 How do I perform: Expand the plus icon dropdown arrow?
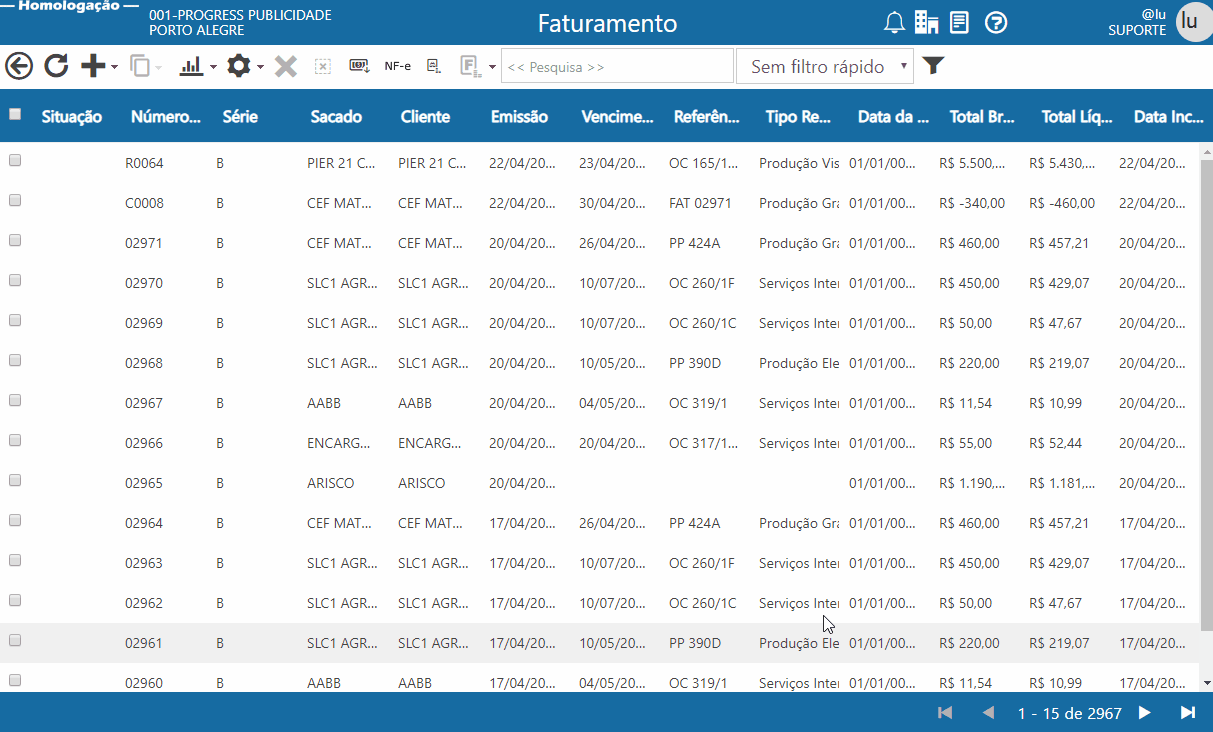coord(114,67)
